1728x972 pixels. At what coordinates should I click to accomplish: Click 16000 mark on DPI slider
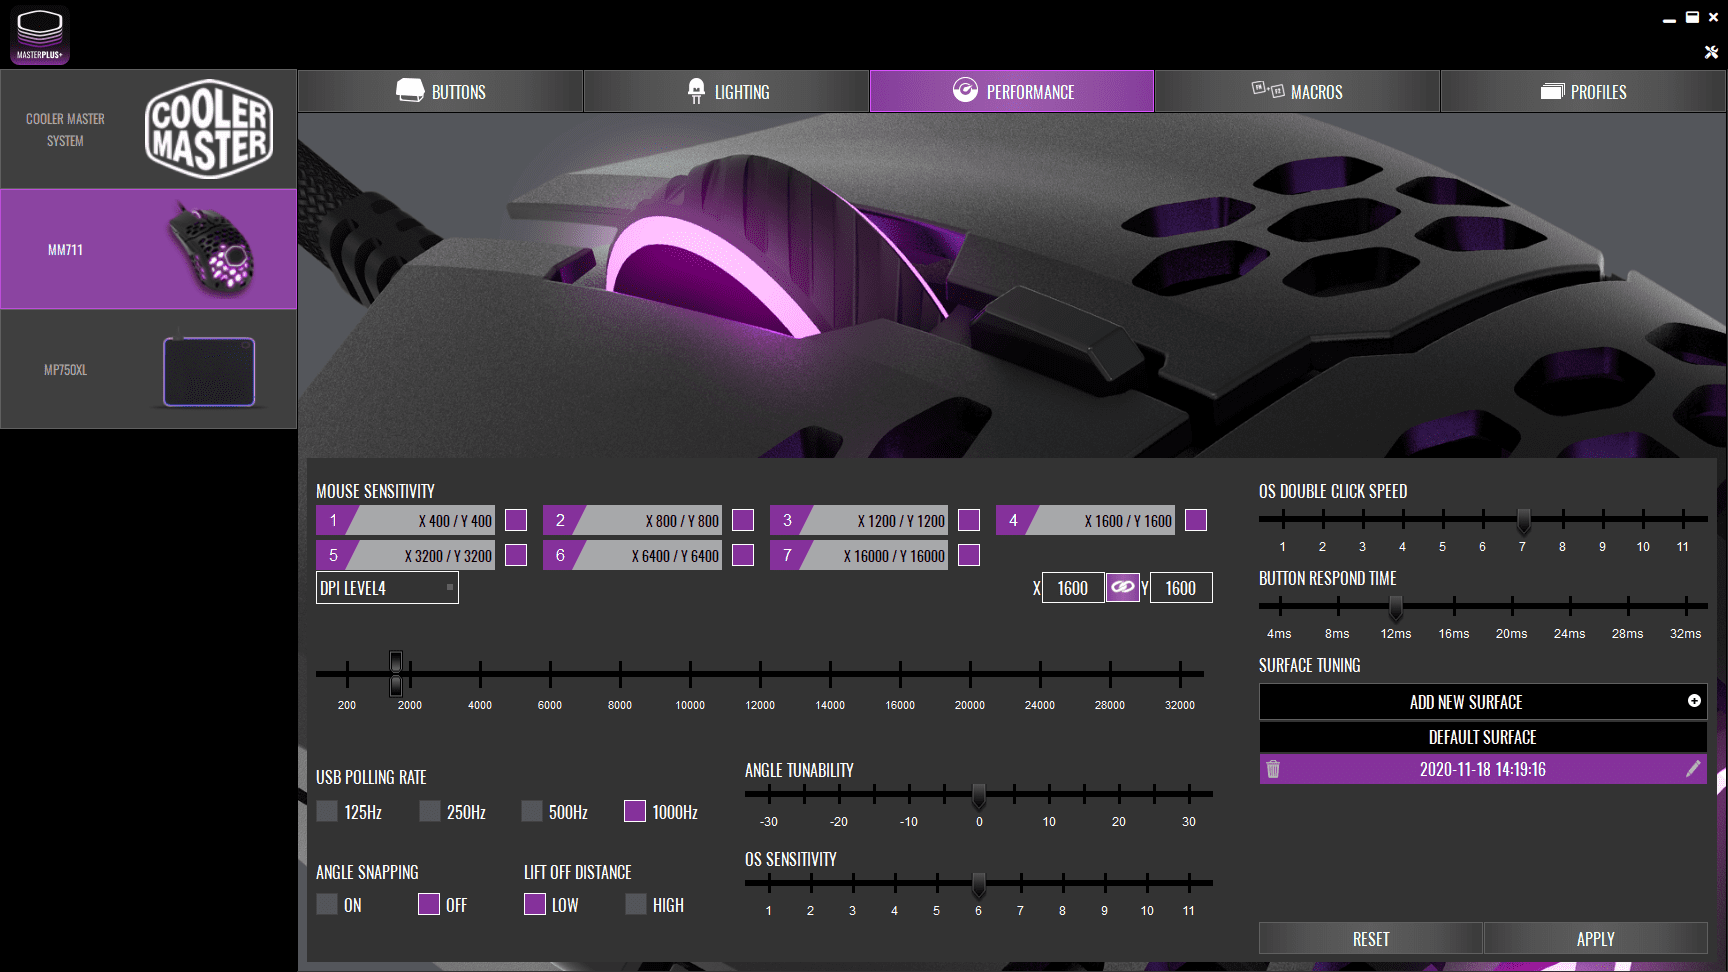click(x=900, y=705)
